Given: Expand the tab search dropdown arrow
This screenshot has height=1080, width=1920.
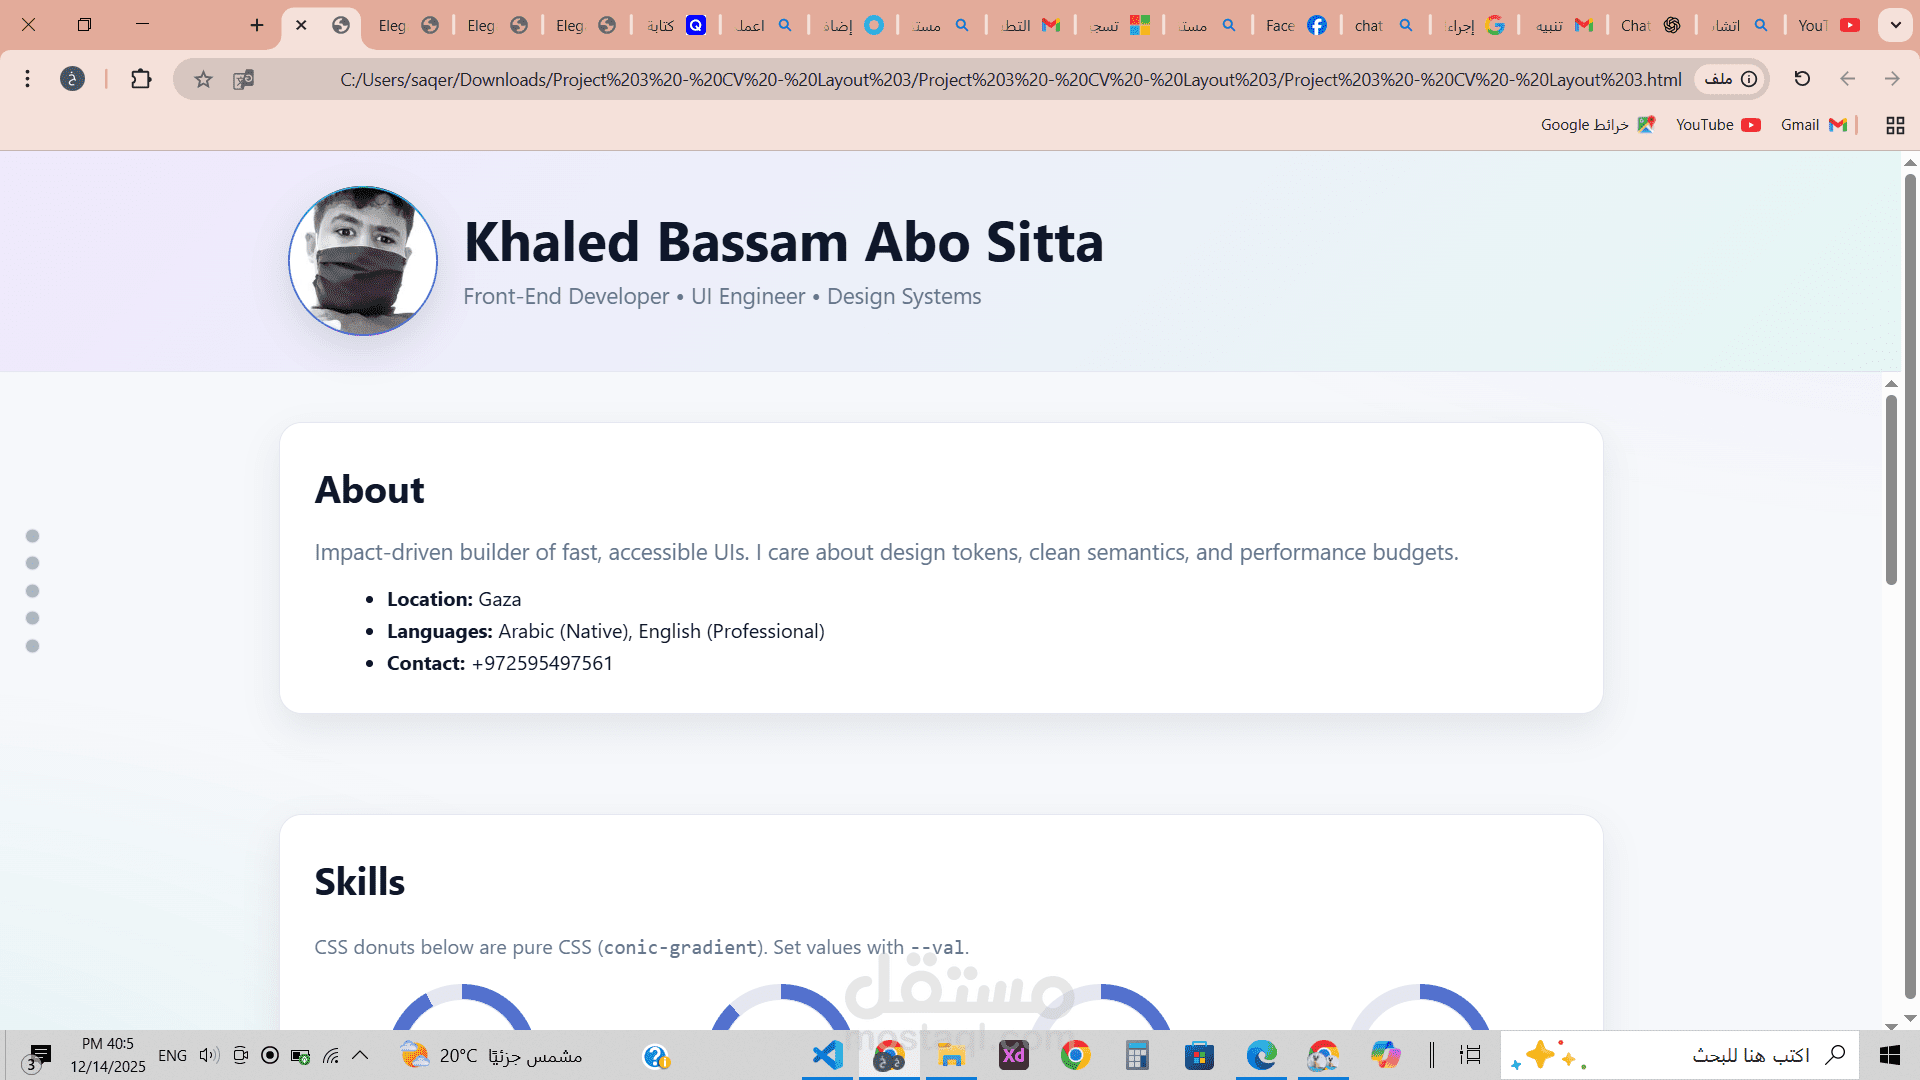Looking at the screenshot, I should tap(1896, 25).
